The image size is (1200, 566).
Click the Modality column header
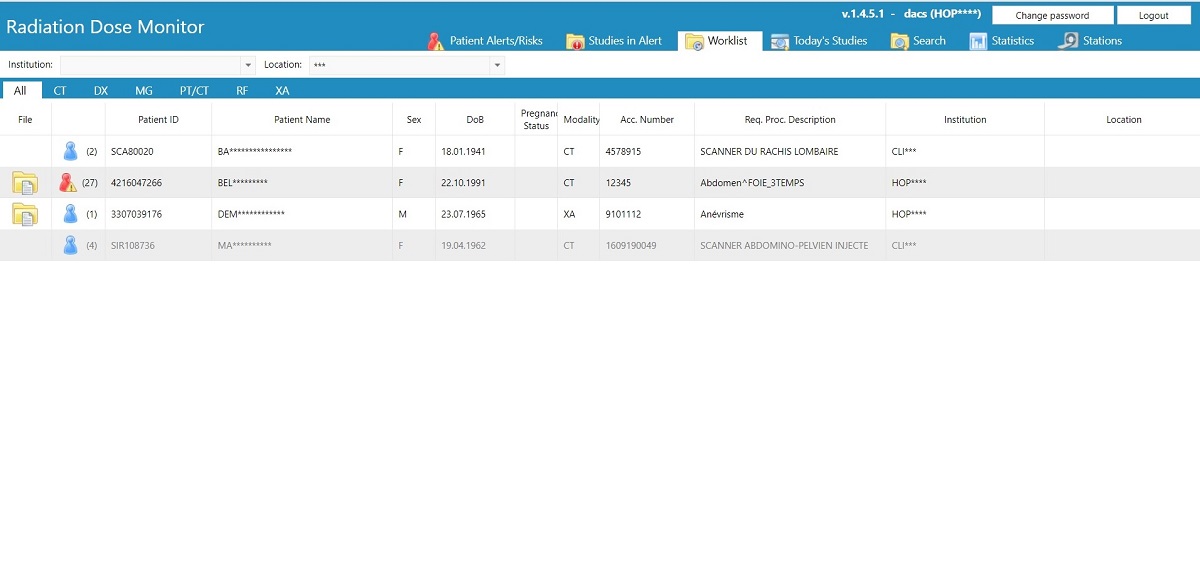pos(581,120)
